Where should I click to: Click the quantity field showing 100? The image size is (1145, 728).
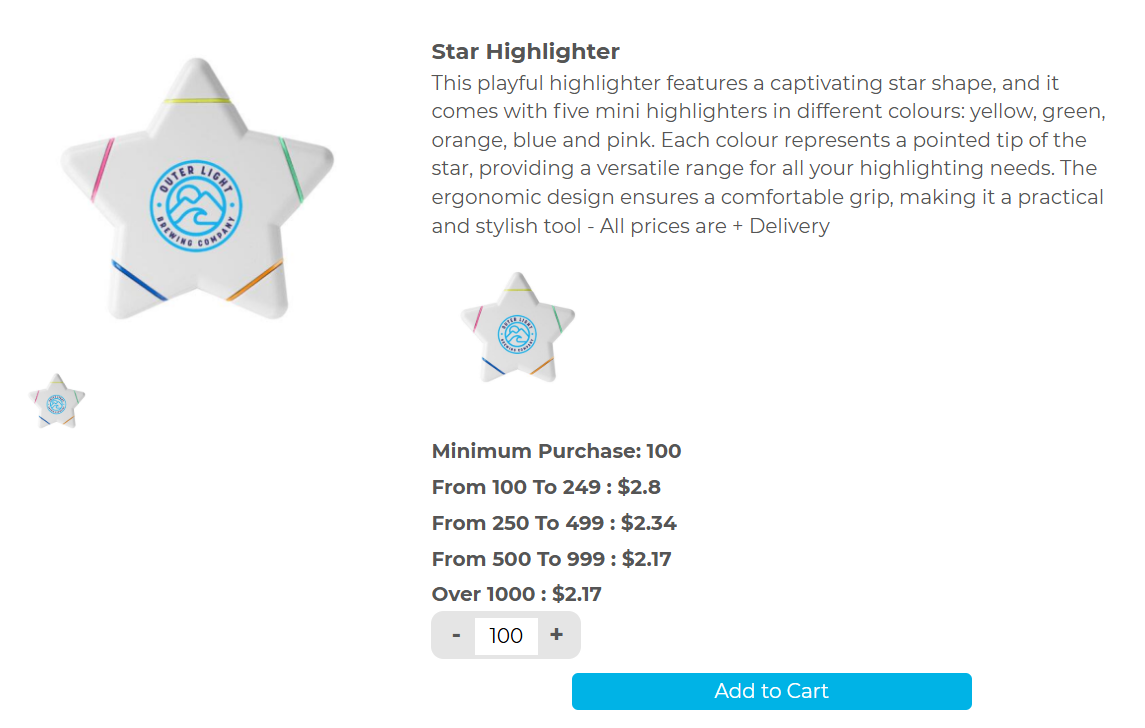506,636
